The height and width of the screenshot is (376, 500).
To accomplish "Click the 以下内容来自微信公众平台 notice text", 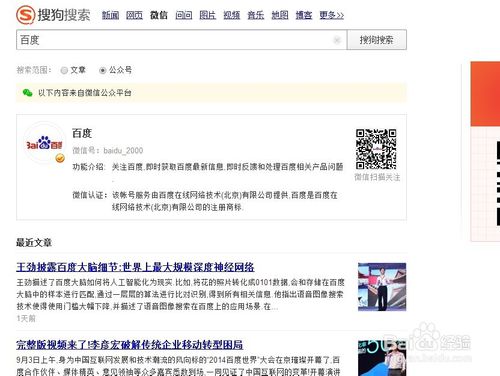I will click(85, 93).
